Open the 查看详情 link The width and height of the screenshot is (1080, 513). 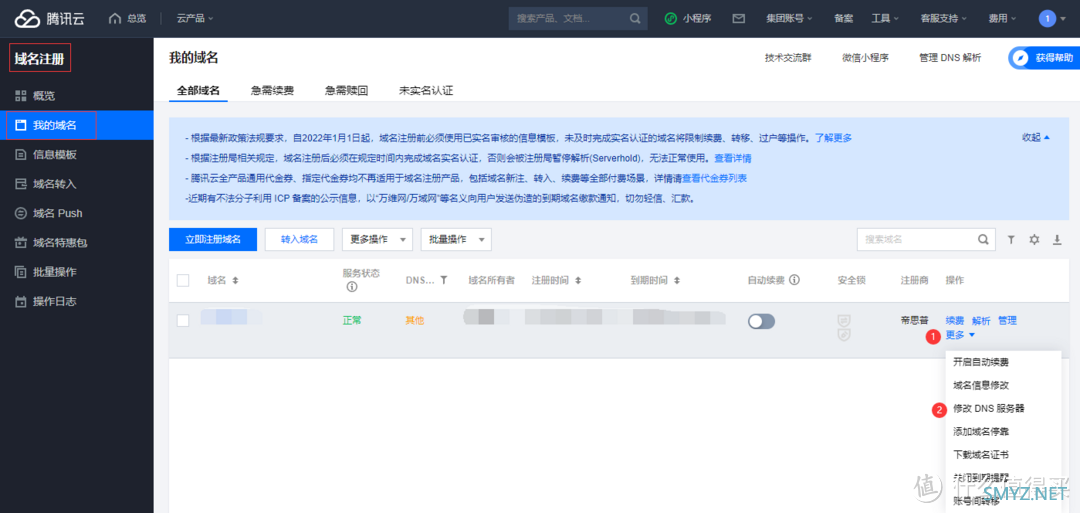point(733,158)
